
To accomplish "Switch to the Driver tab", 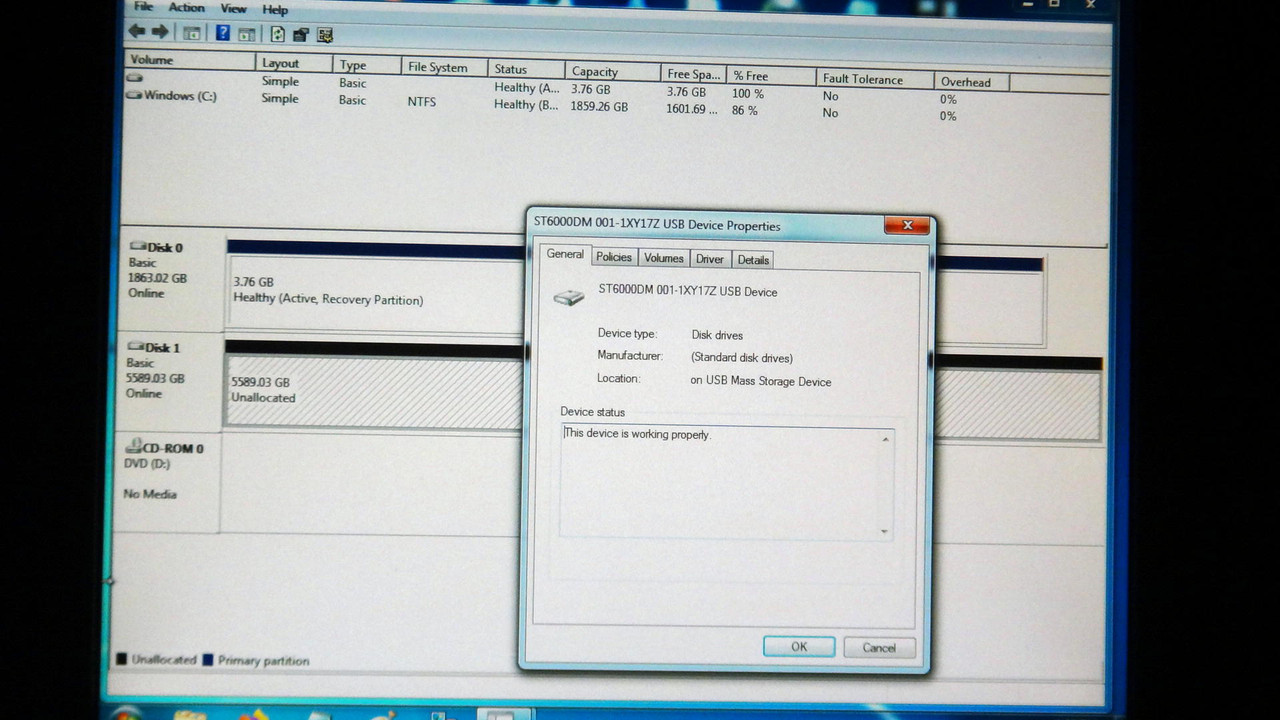I will 710,259.
